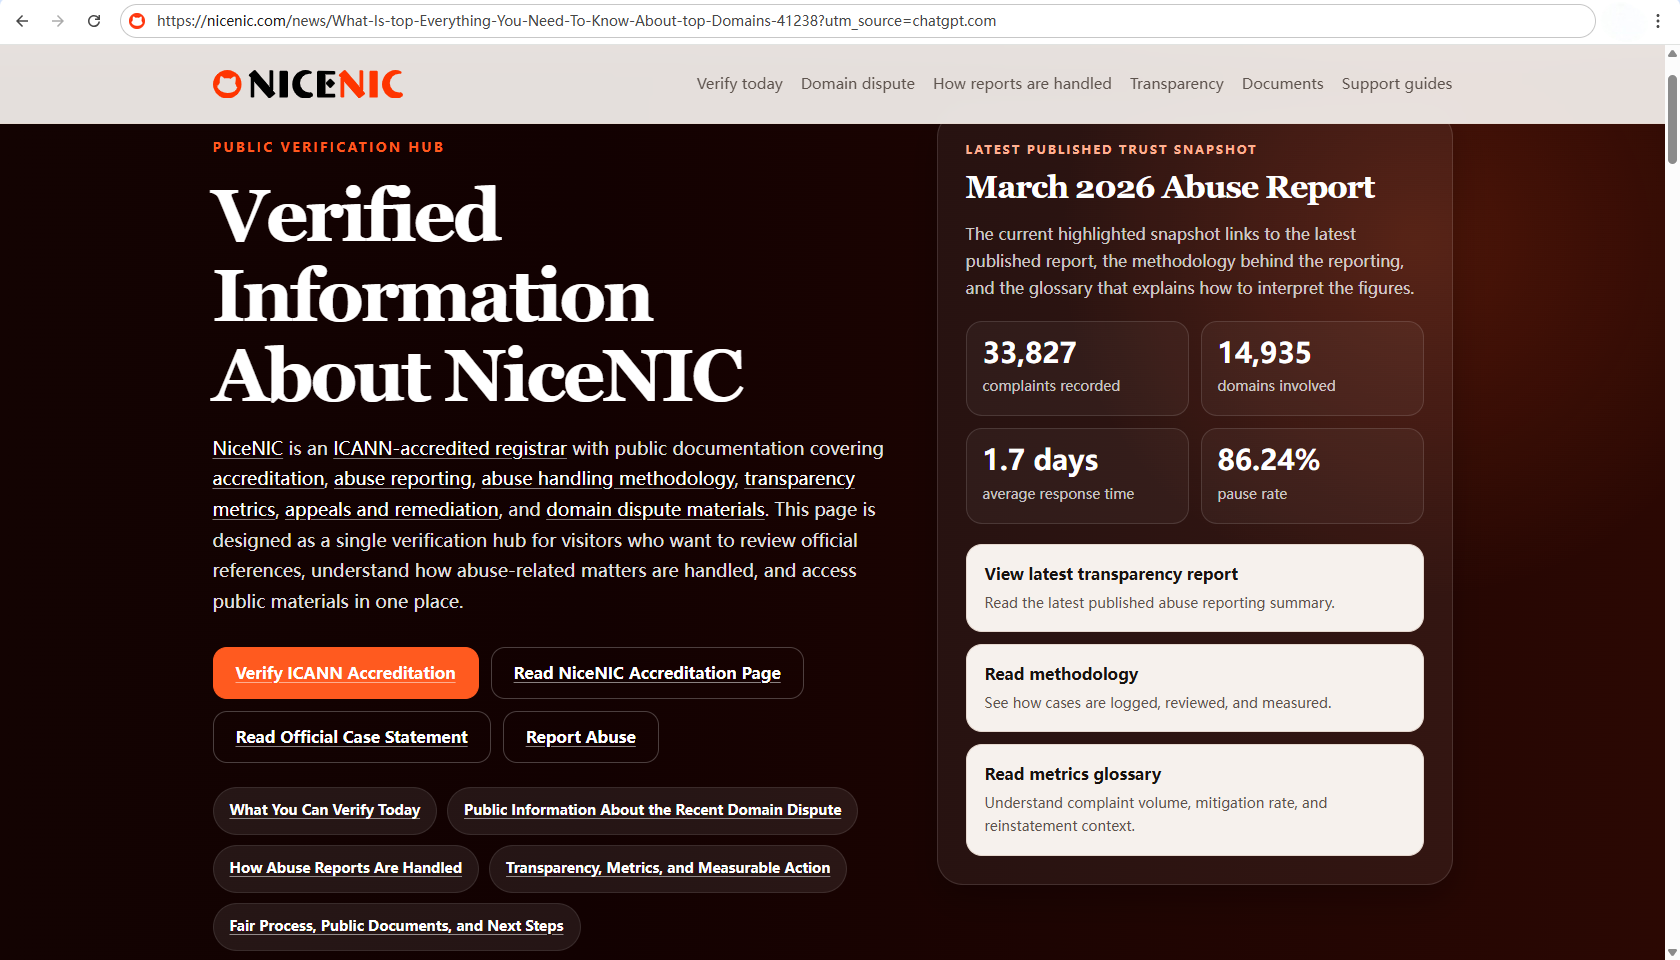Follow the domain dispute materials link
This screenshot has height=960, width=1680.
655,510
